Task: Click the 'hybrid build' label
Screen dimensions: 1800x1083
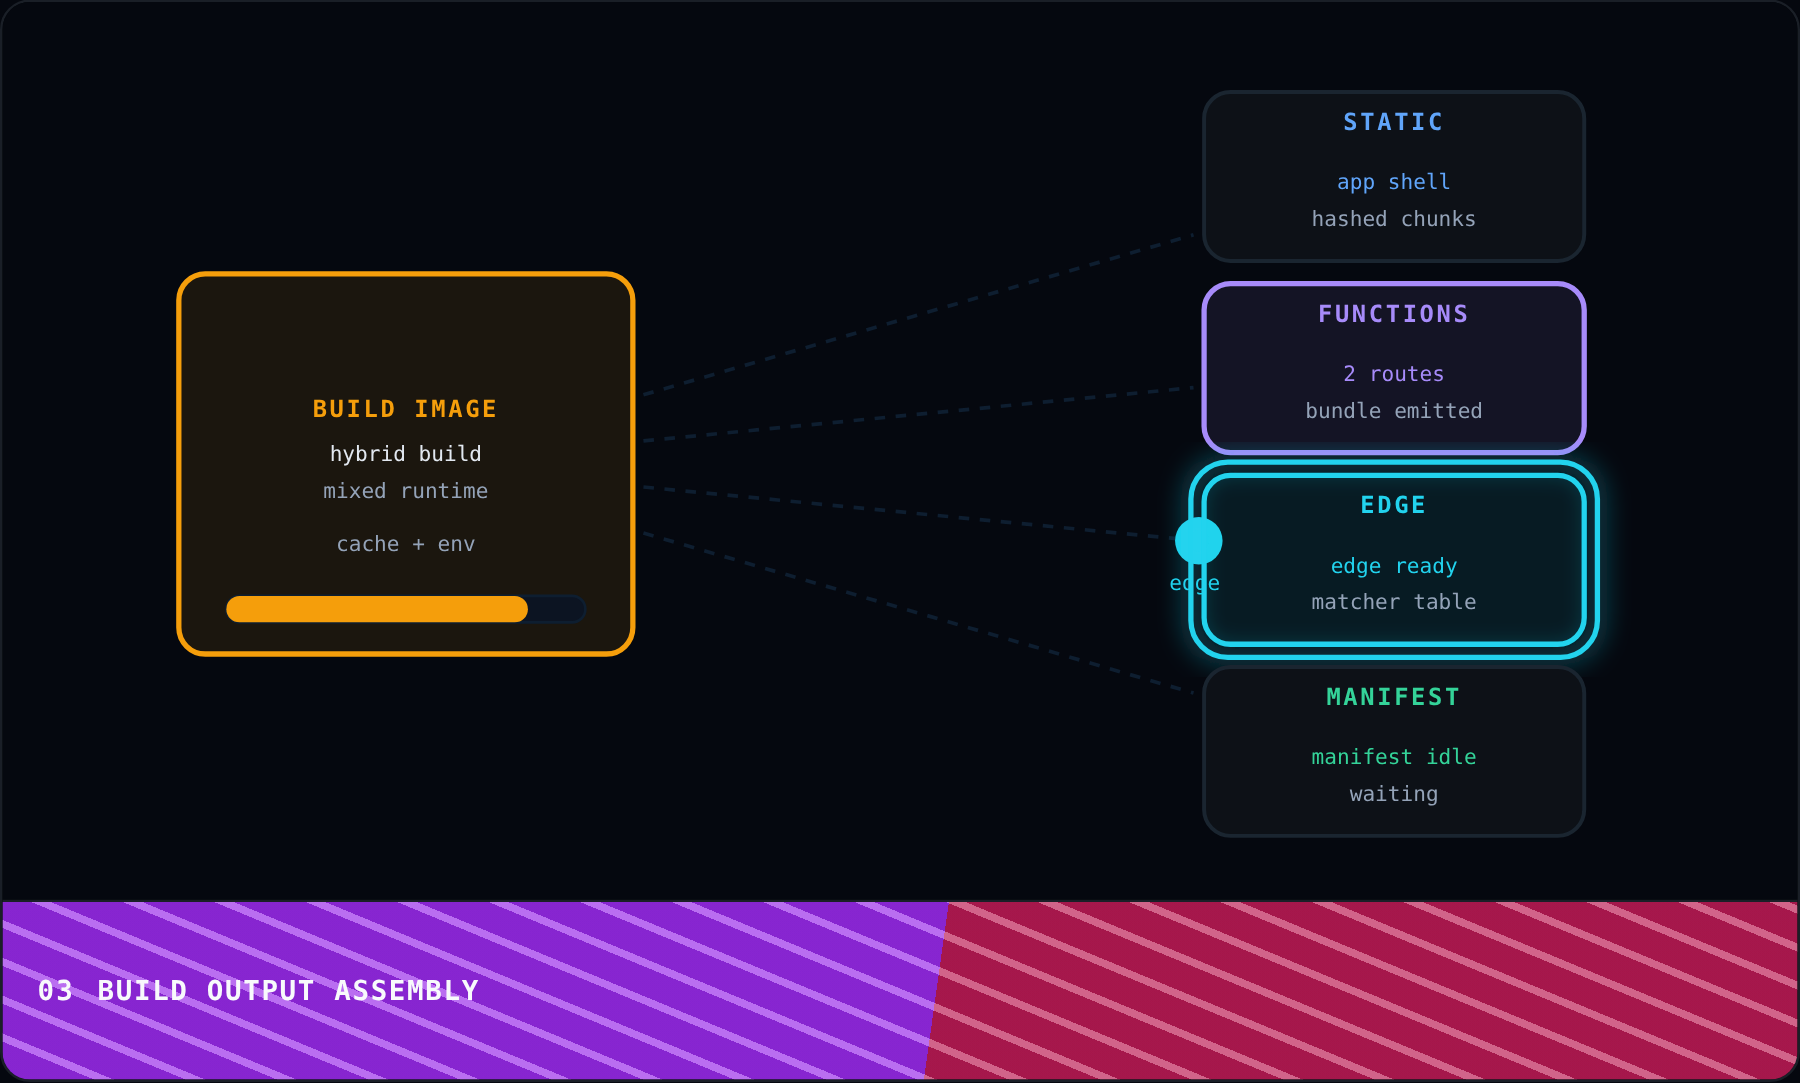Action: [x=406, y=454]
